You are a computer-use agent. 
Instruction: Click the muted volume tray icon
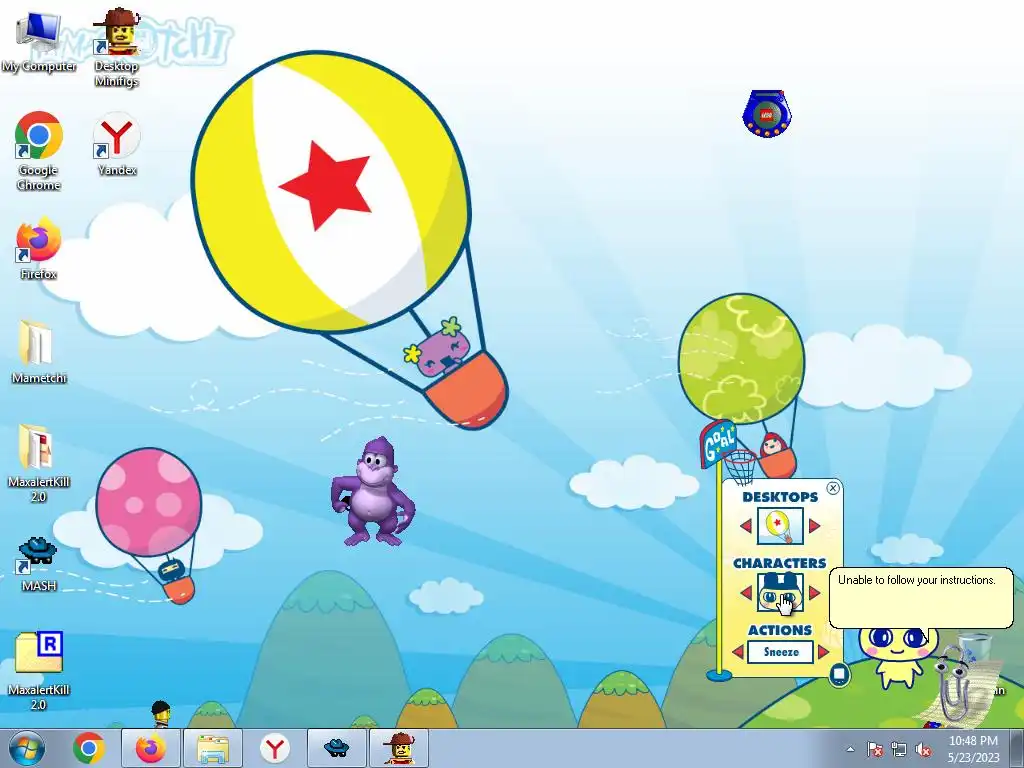(x=923, y=749)
